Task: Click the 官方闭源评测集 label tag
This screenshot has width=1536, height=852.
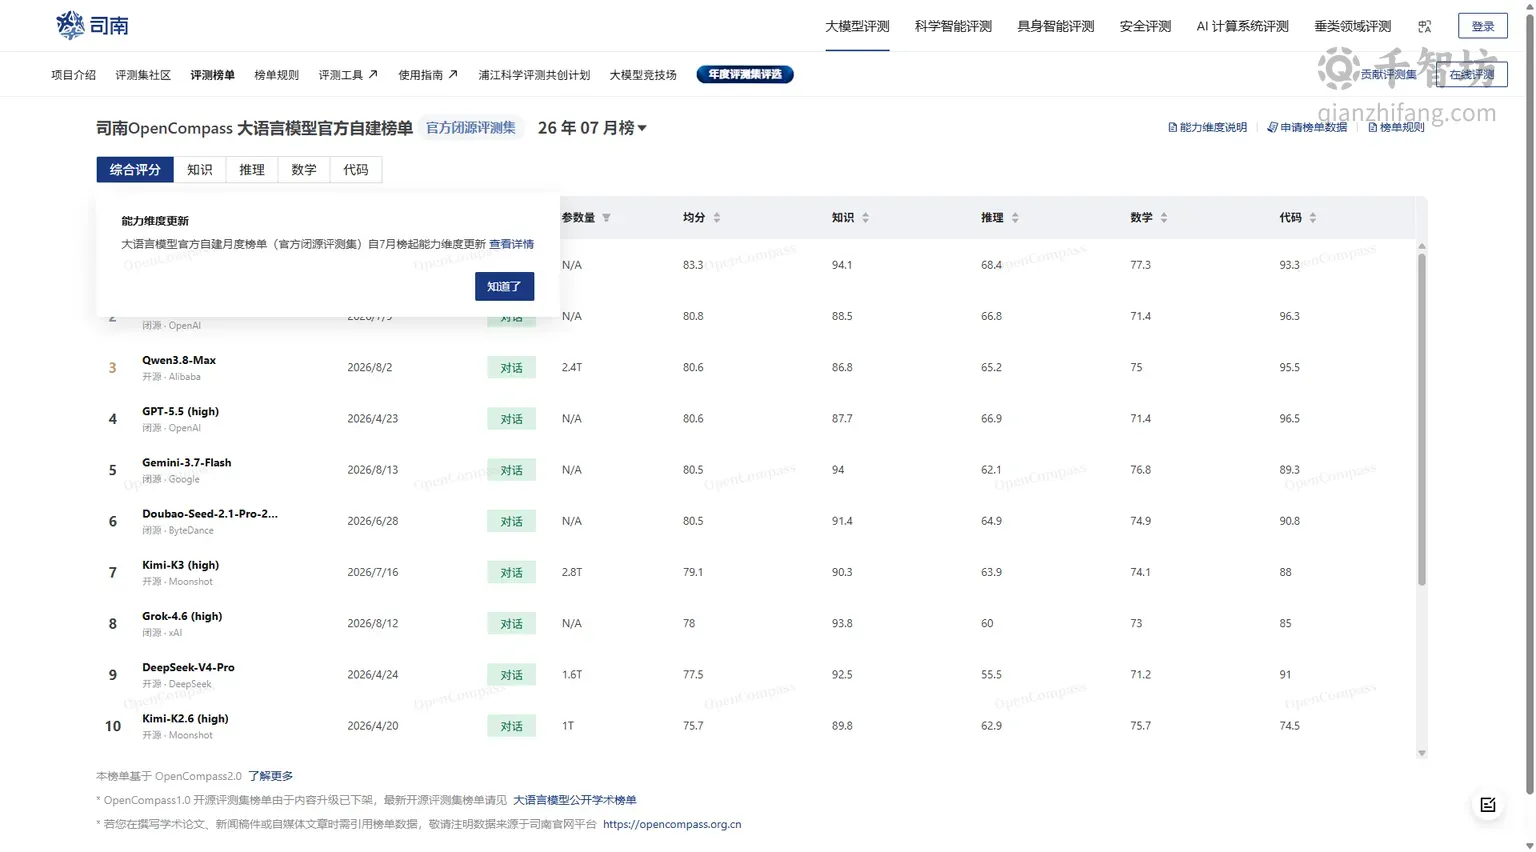Action: [x=471, y=128]
